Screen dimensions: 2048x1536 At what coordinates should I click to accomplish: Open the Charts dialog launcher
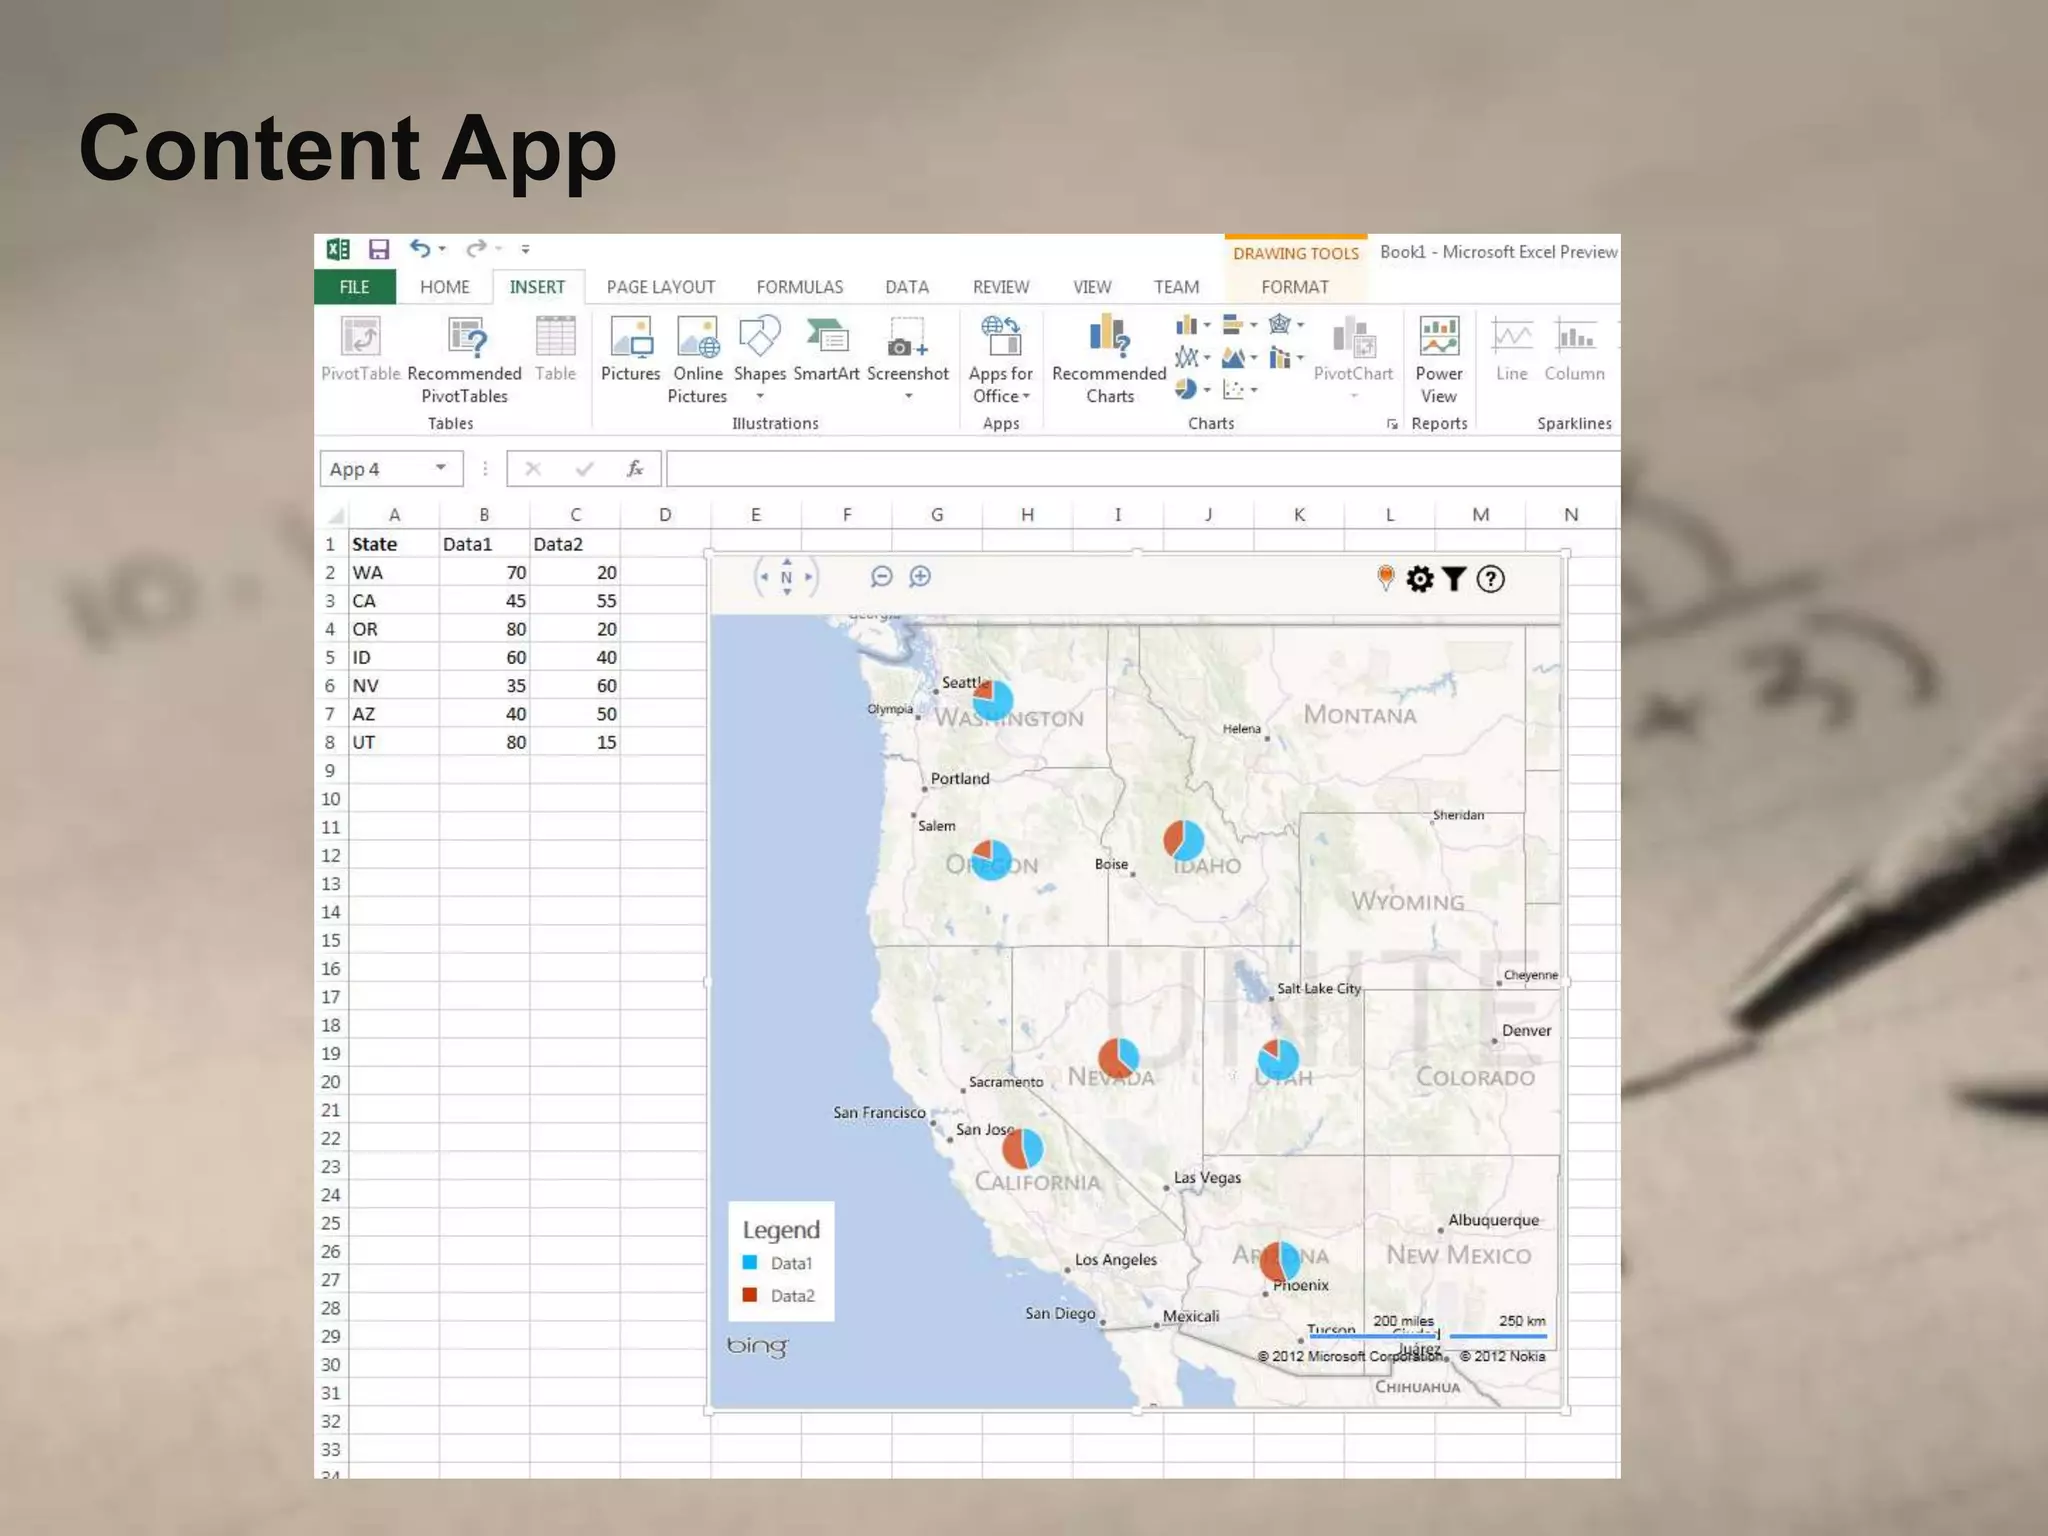(x=1391, y=424)
